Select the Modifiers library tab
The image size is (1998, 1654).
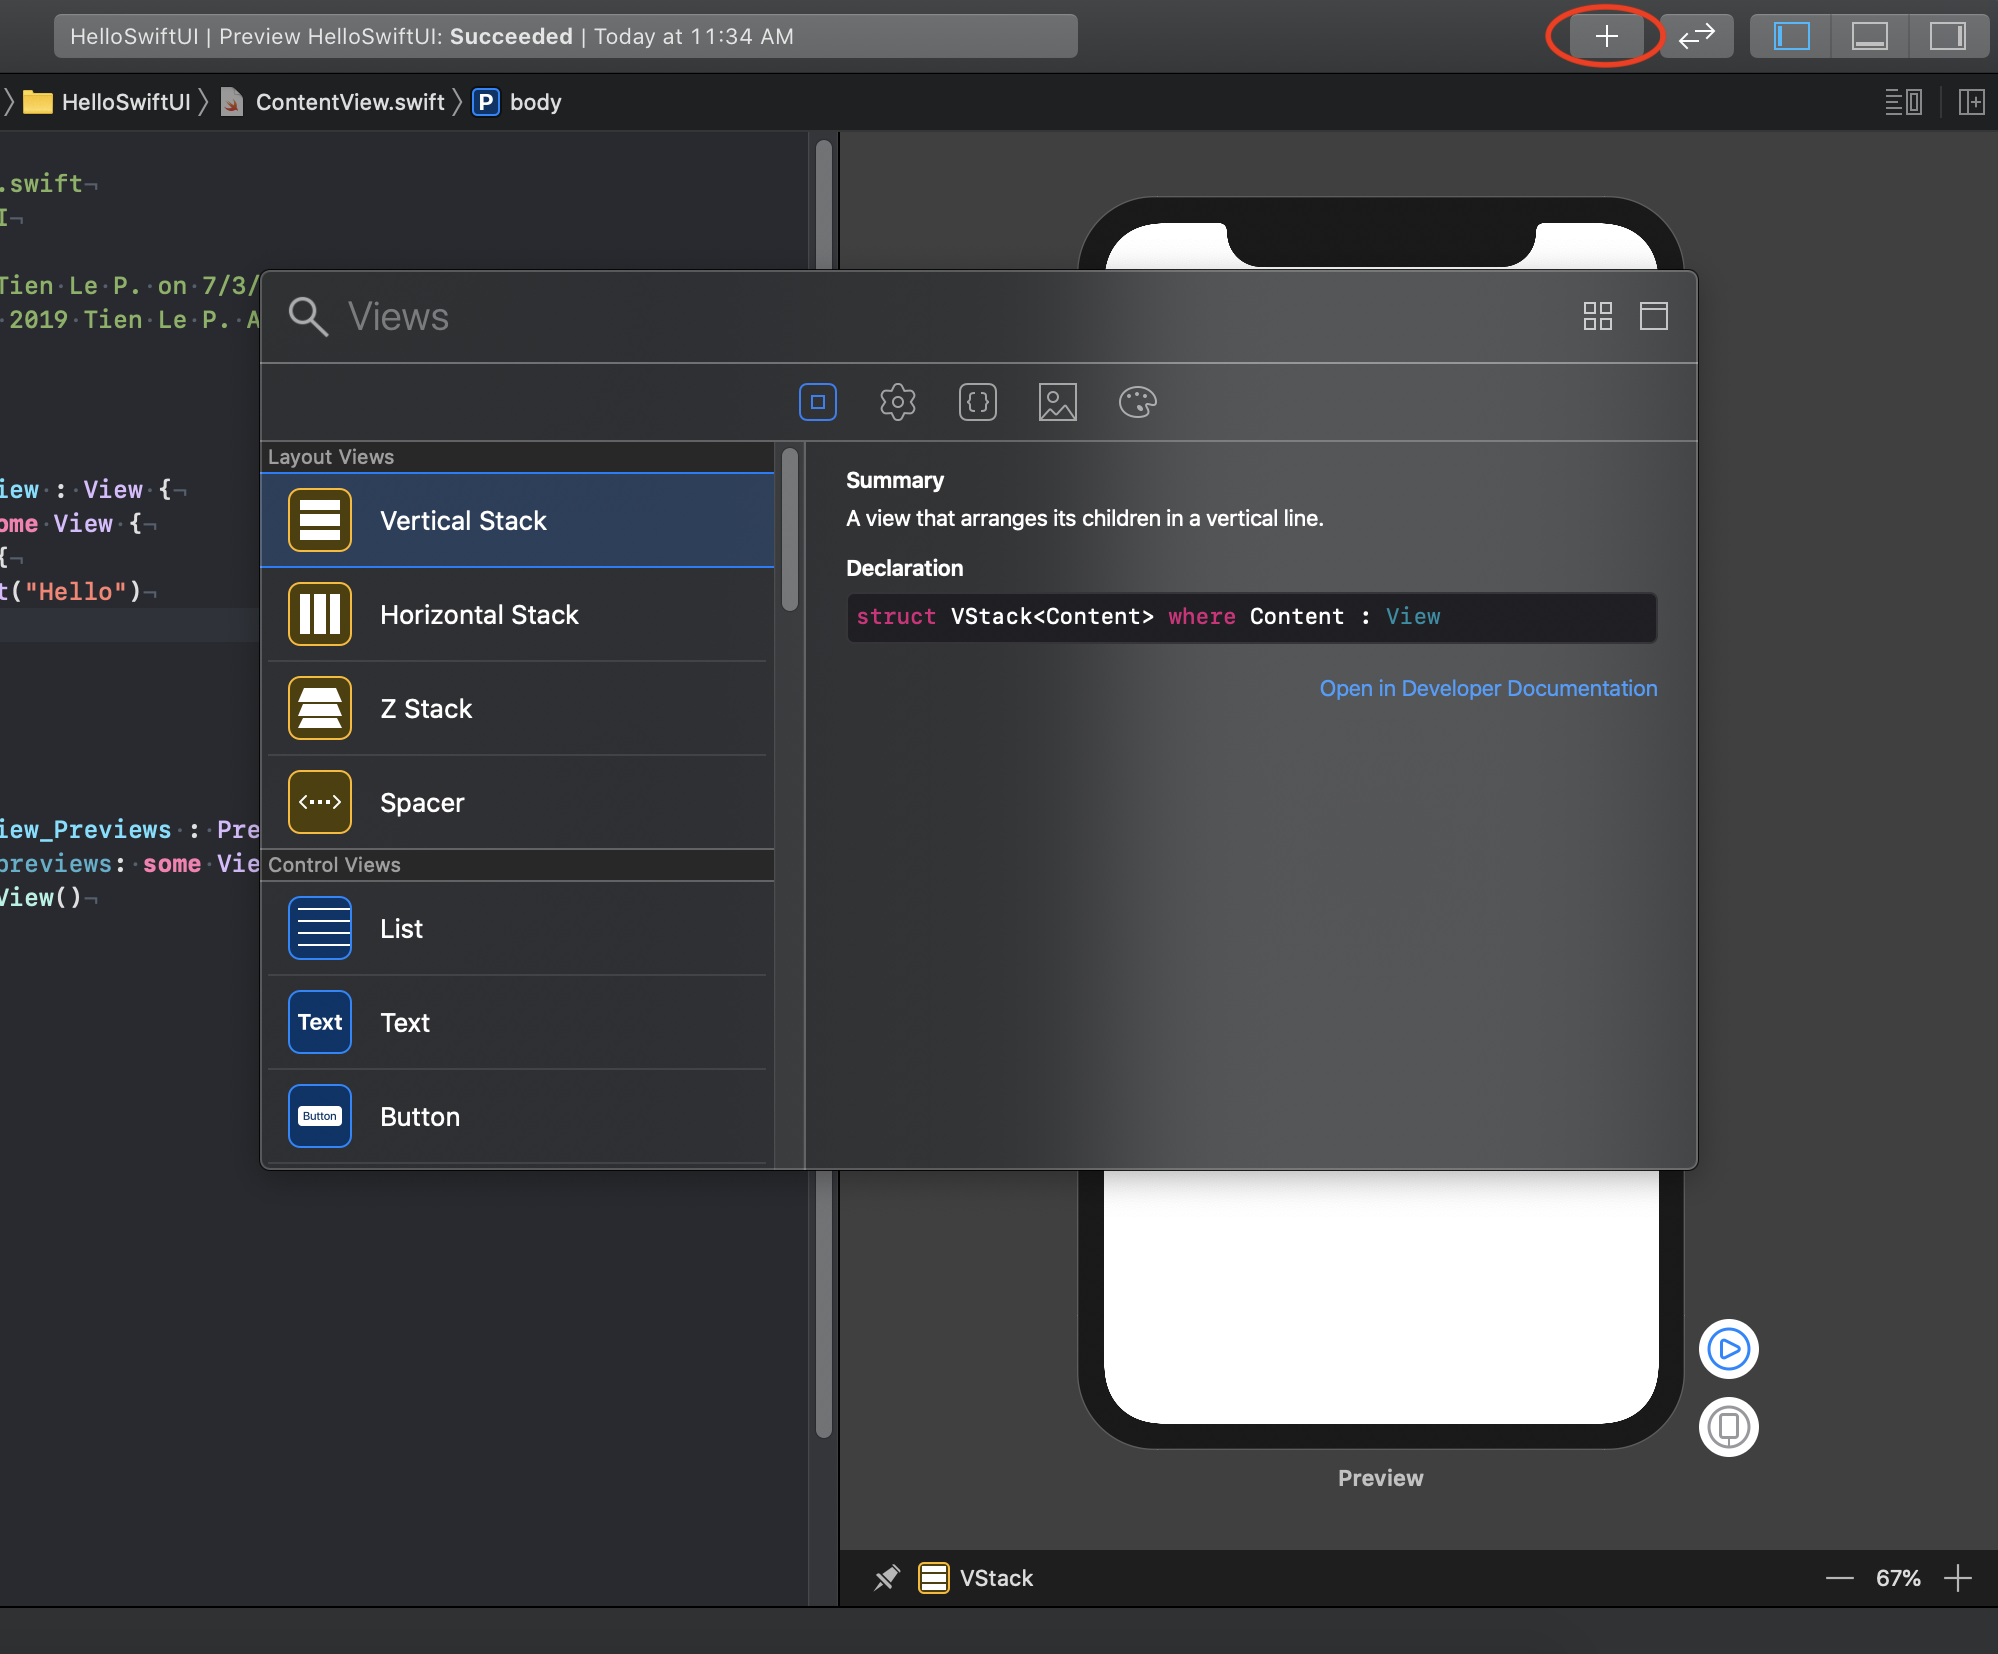click(898, 402)
